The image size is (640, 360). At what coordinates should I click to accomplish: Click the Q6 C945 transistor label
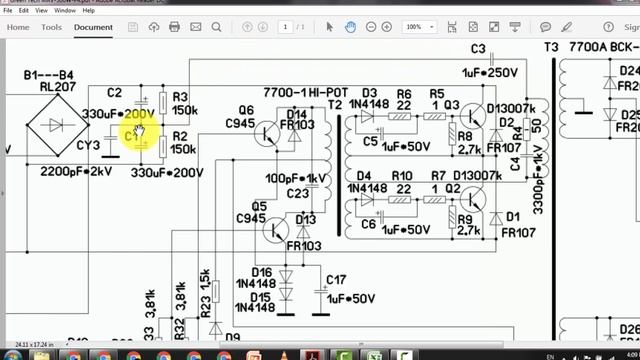click(240, 117)
